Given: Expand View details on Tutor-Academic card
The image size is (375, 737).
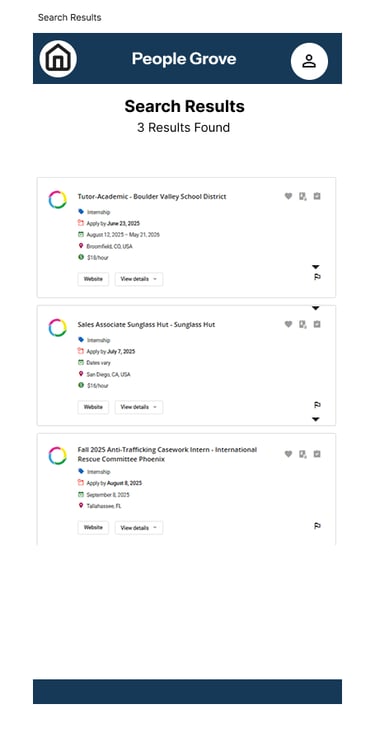Looking at the screenshot, I should coord(139,279).
